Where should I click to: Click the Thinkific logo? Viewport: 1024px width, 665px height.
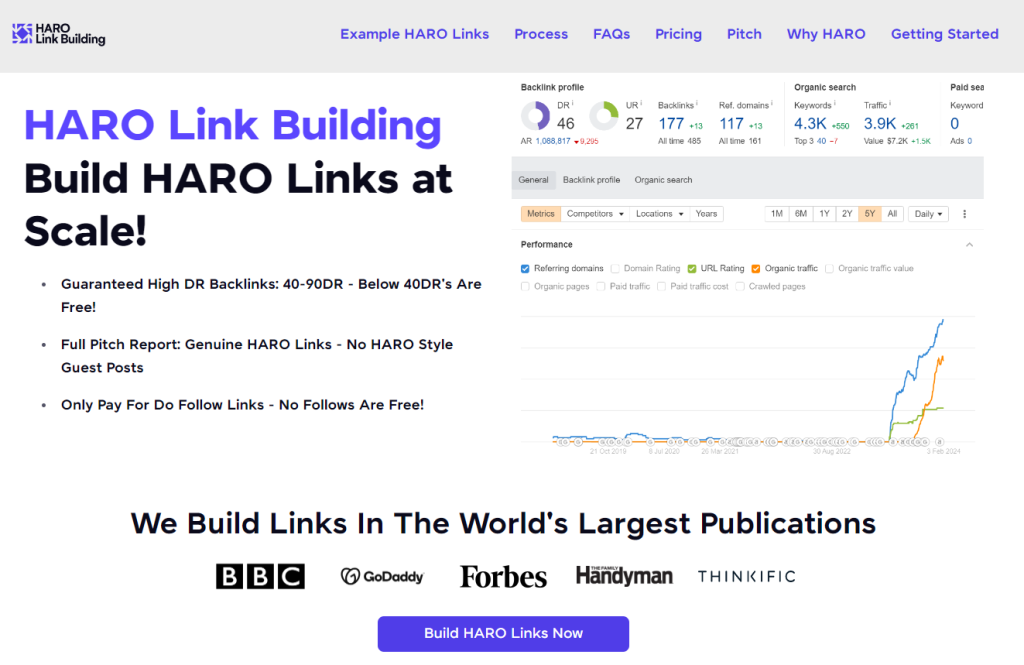(x=746, y=577)
